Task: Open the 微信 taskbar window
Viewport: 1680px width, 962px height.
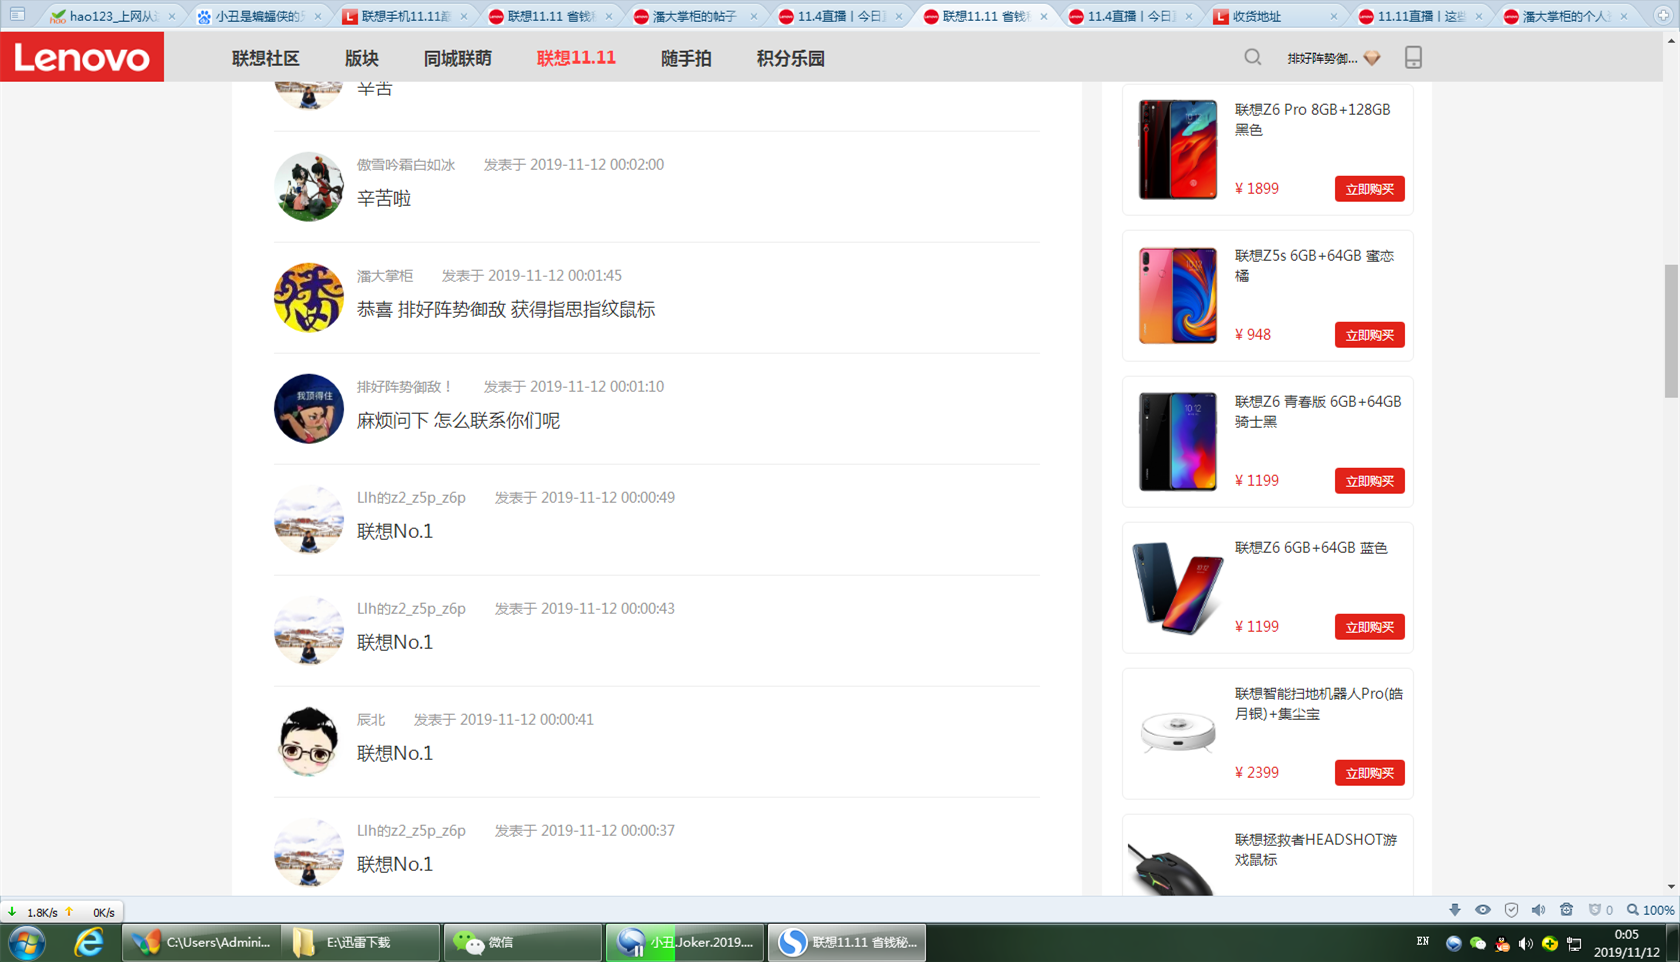Action: 523,942
